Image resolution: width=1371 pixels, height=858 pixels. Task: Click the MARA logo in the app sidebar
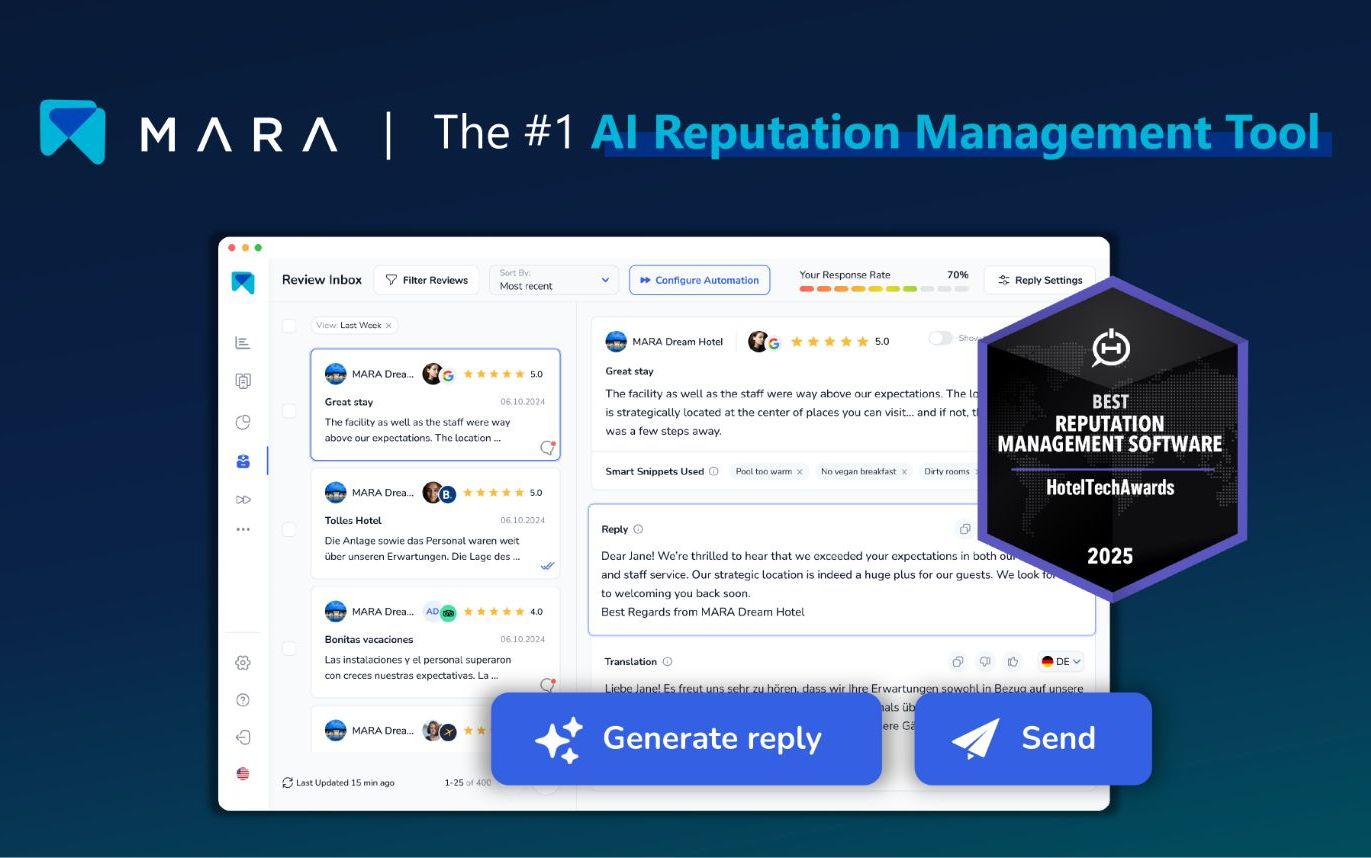coord(243,282)
